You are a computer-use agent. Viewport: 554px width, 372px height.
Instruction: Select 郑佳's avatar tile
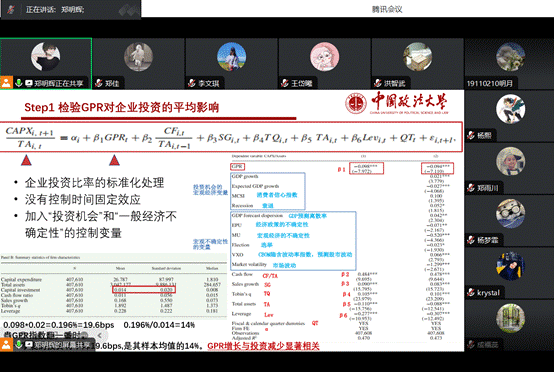pos(138,57)
